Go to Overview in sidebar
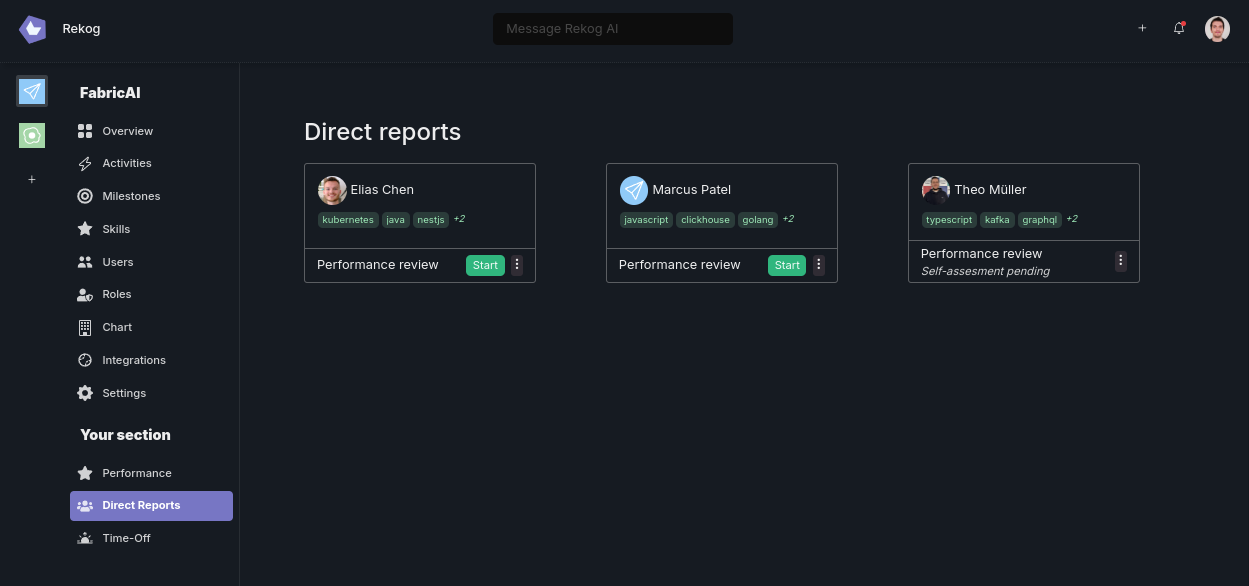The image size is (1249, 586). [x=127, y=131]
